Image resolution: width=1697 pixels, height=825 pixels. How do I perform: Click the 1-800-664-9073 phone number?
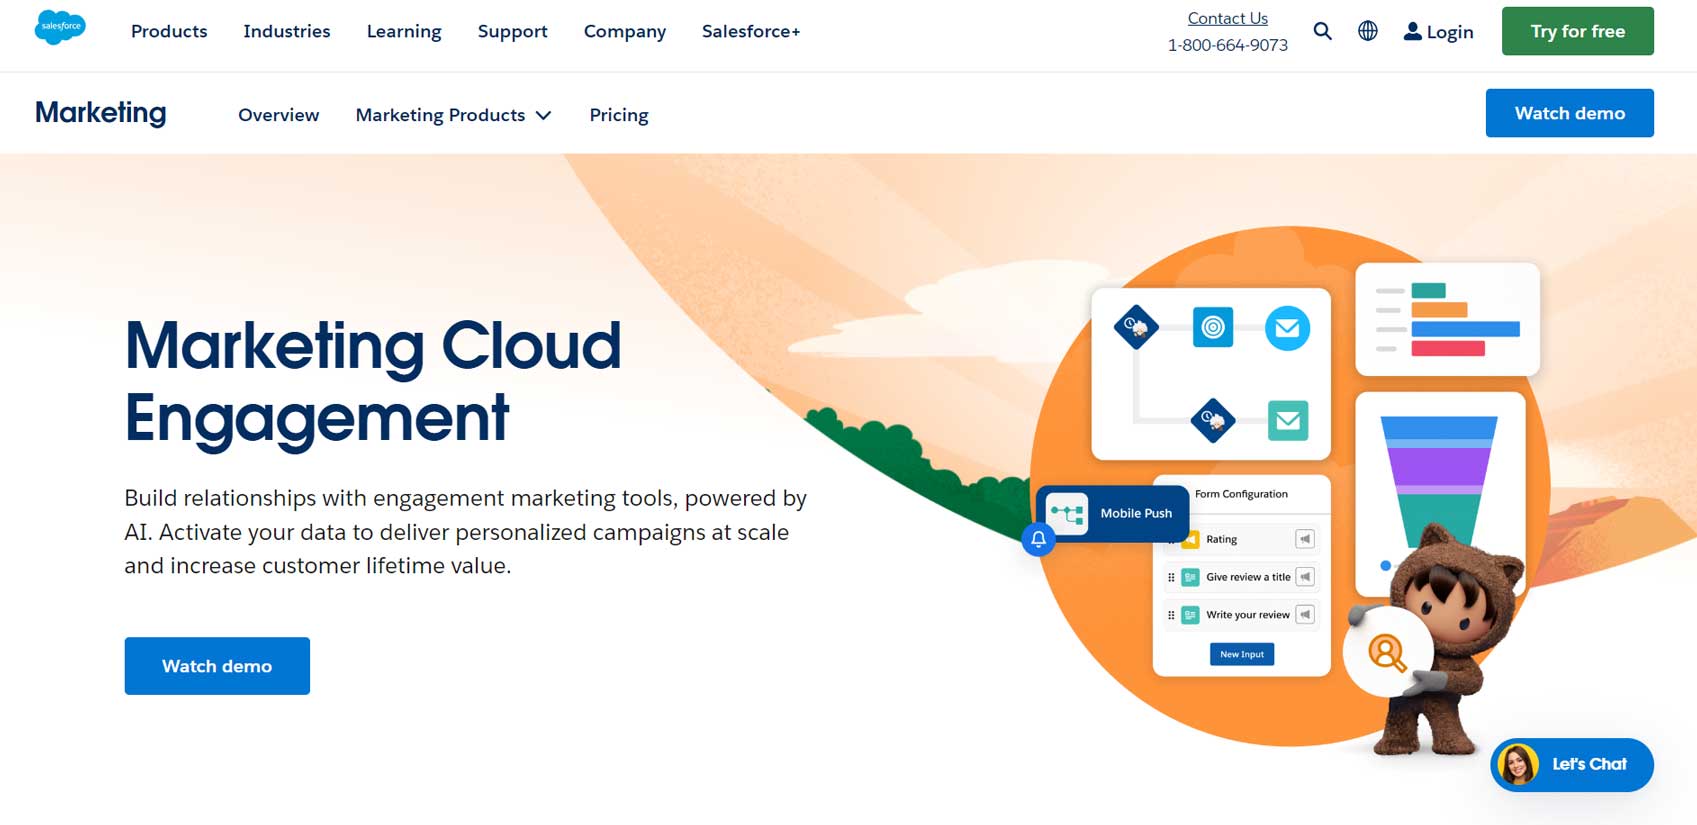pos(1227,45)
